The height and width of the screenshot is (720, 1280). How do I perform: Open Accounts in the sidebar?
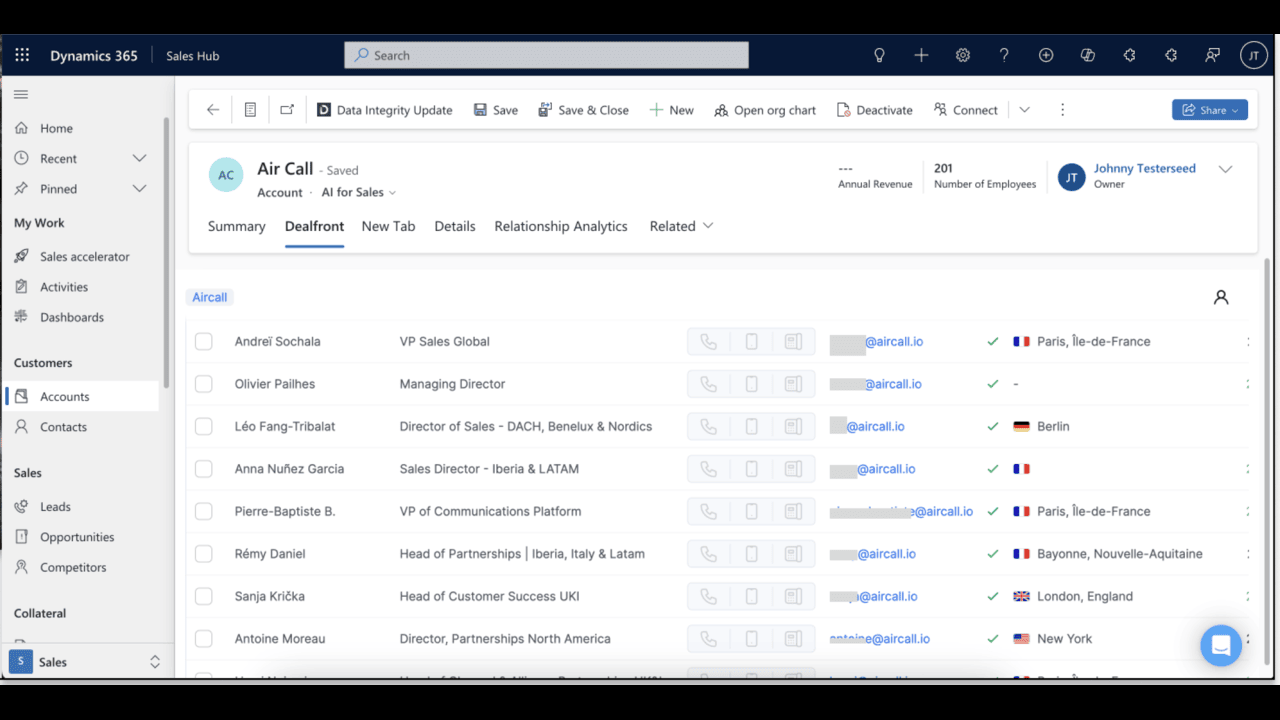[x=82, y=396]
